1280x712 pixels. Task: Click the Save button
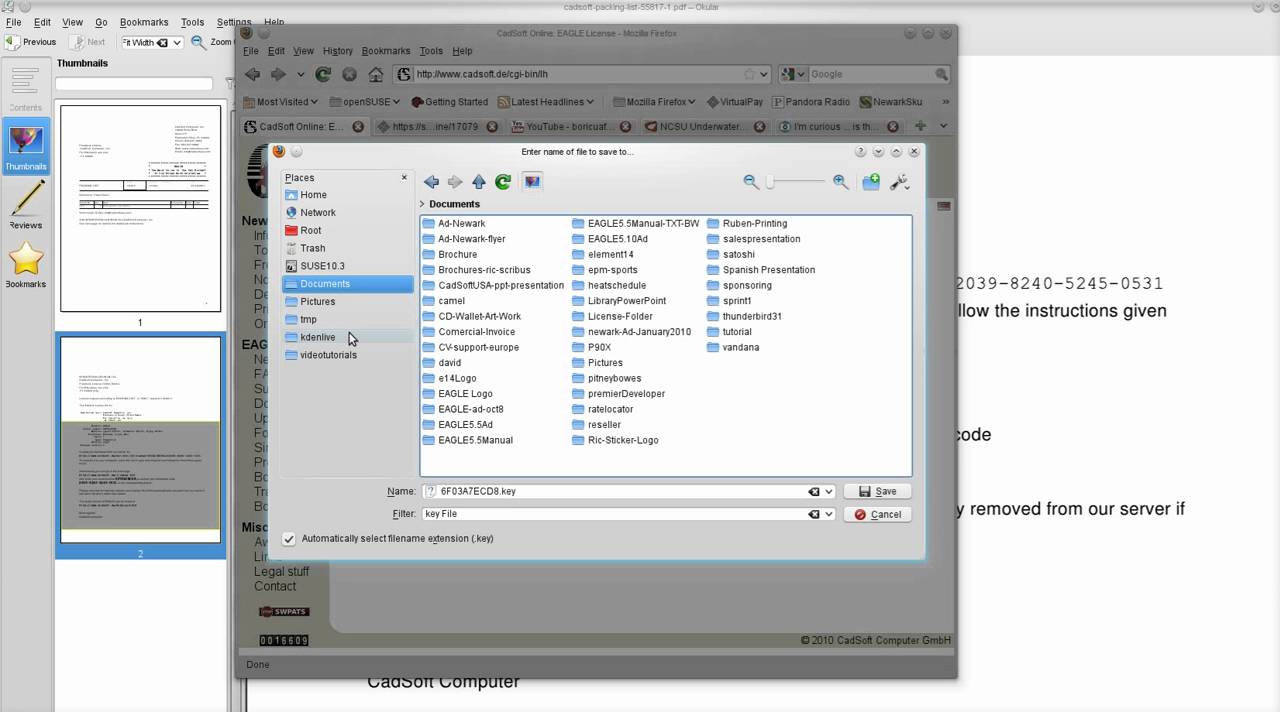(877, 492)
